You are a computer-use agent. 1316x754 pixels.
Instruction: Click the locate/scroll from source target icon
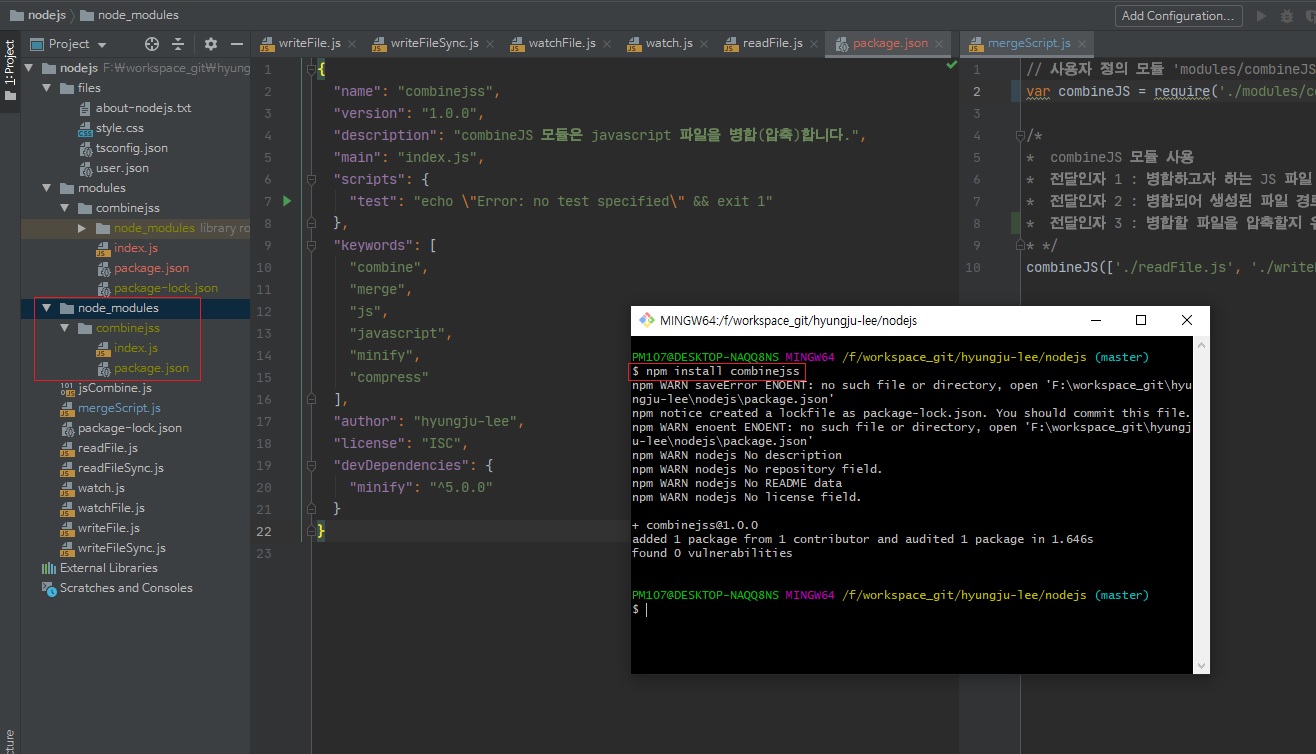tap(152, 44)
